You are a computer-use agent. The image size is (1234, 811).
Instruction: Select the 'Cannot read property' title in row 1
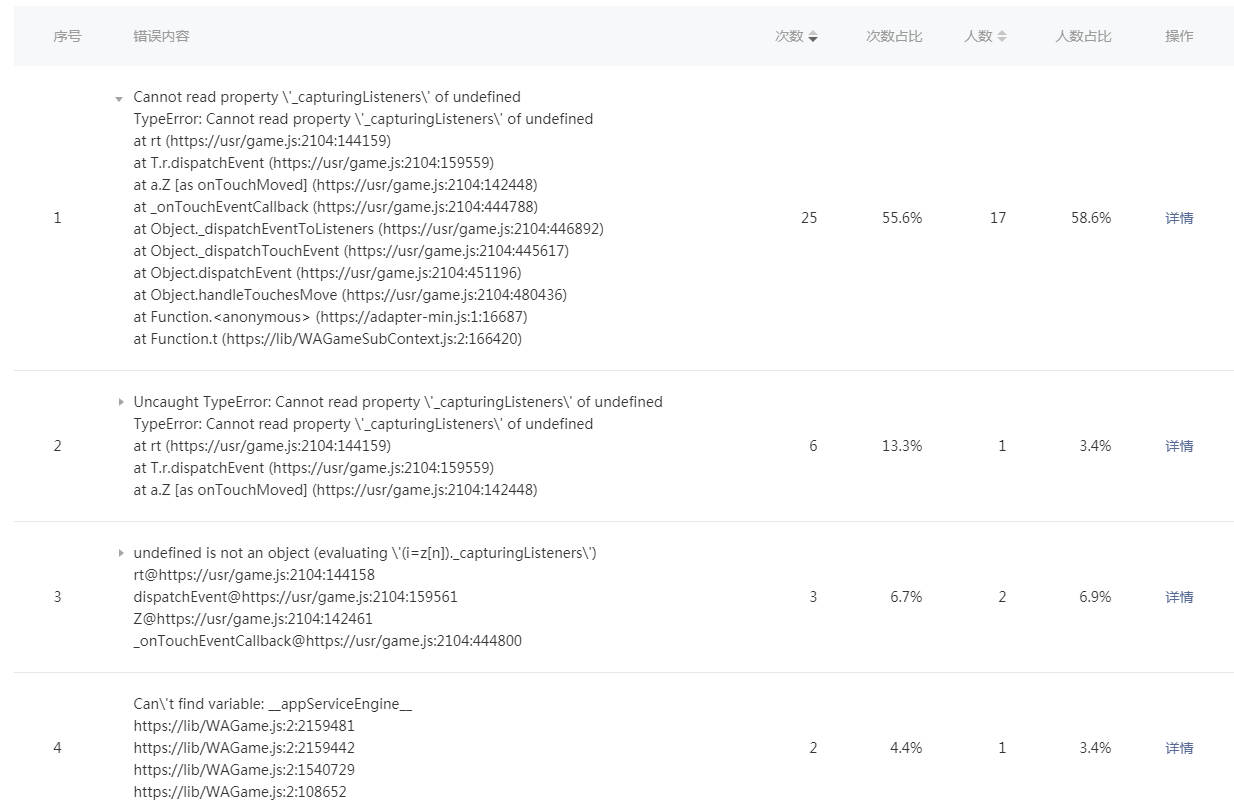click(327, 97)
